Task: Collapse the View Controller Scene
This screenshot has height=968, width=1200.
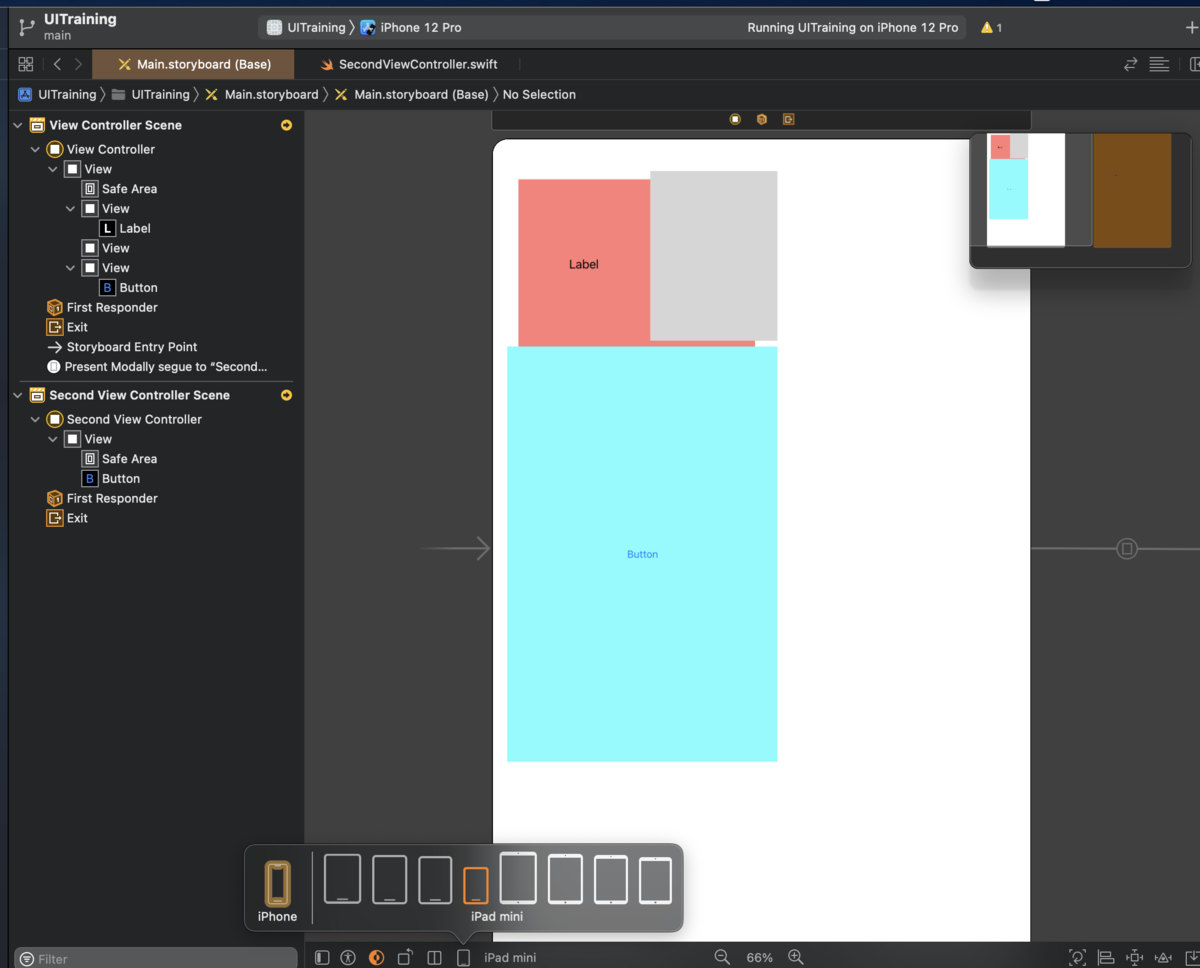Action: coord(17,125)
